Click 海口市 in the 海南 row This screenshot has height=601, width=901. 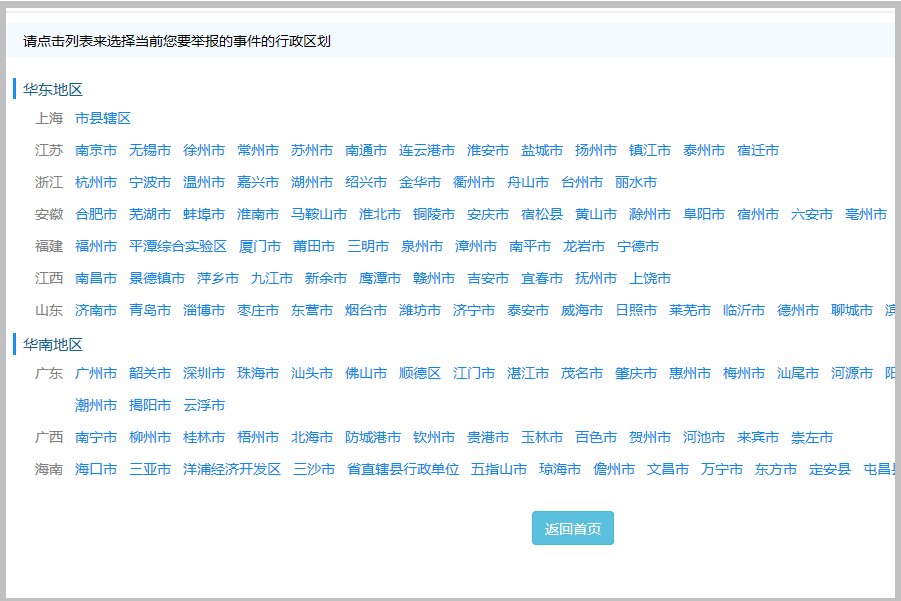tap(97, 468)
